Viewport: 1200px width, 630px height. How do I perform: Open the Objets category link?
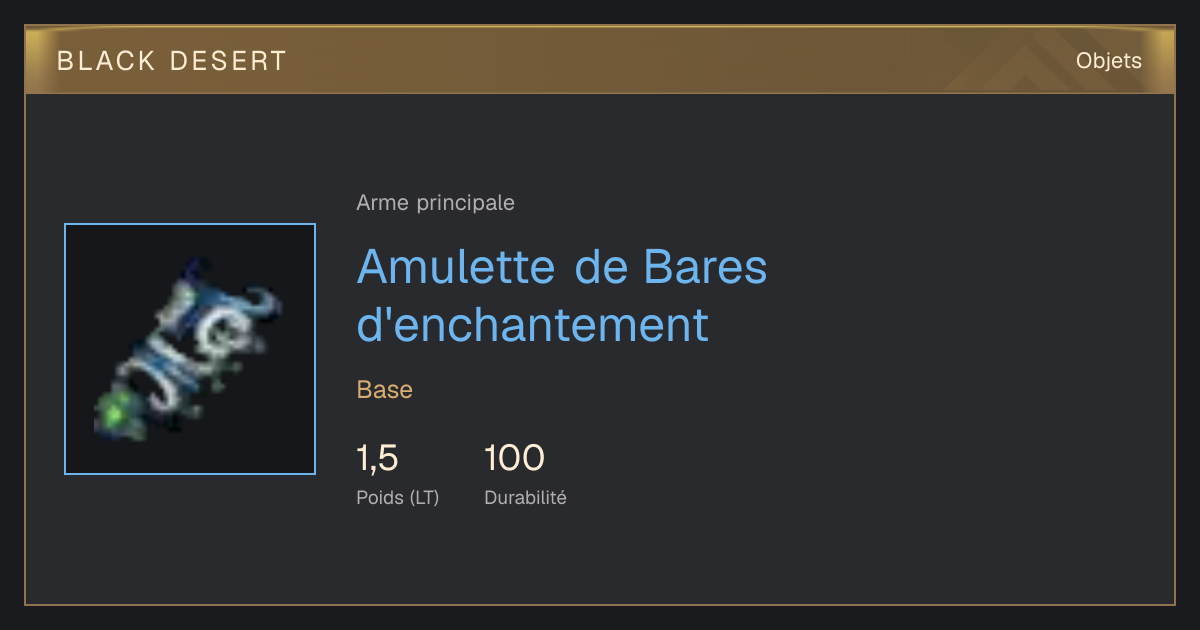(1108, 61)
